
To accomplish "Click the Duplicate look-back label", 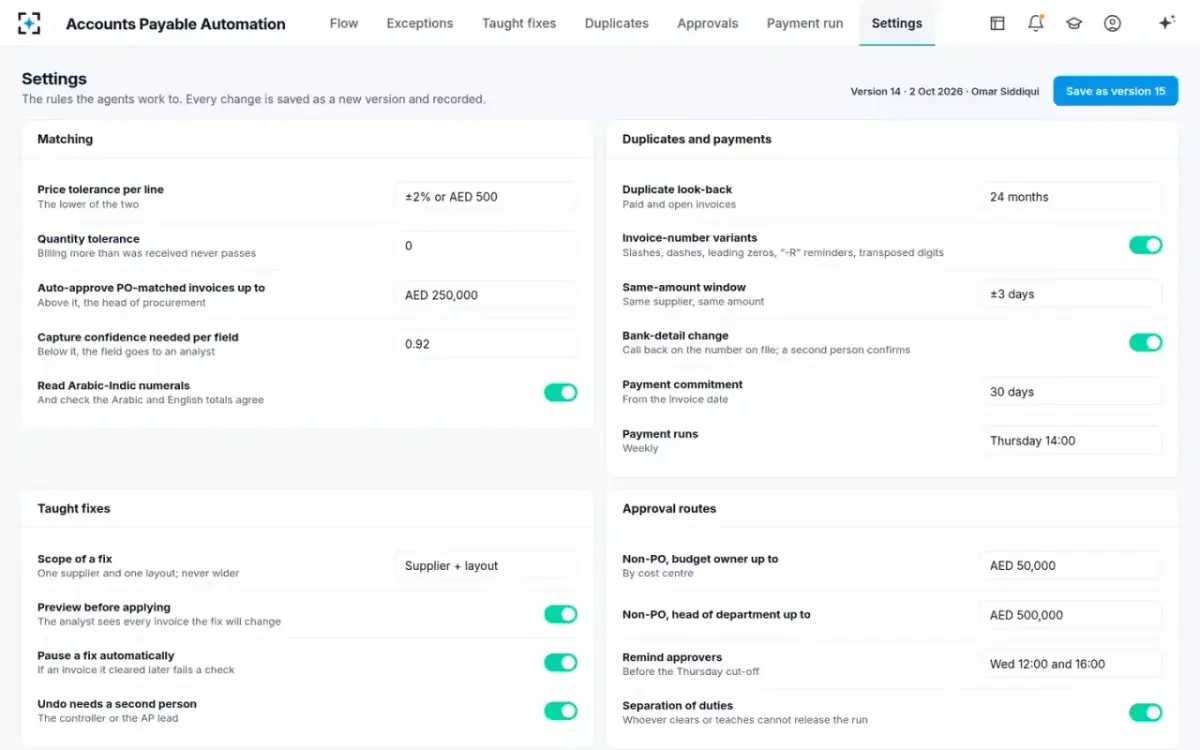I will 677,189.
